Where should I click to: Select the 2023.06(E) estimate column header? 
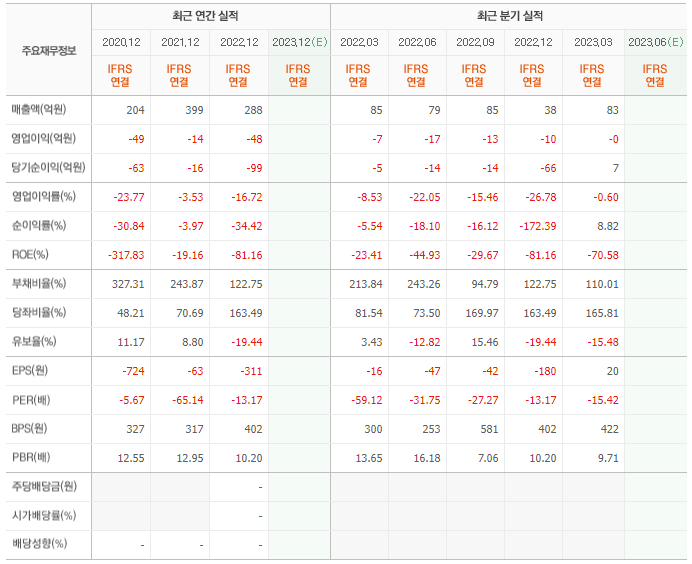click(656, 42)
